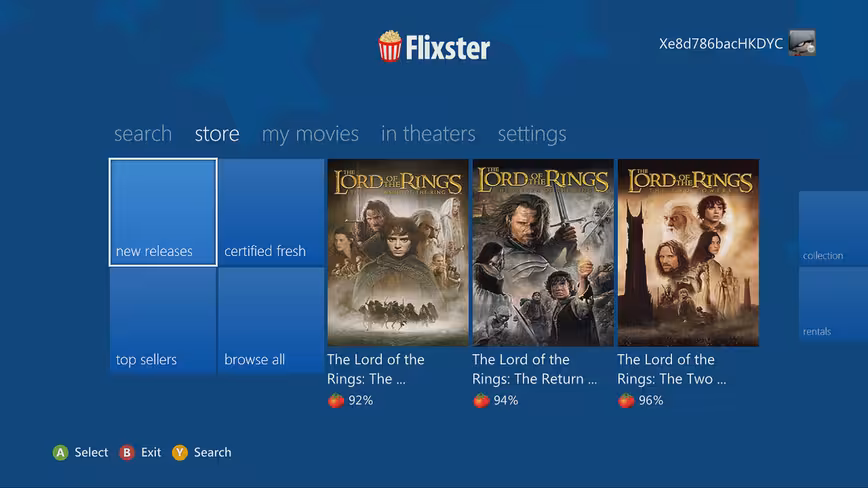This screenshot has height=488, width=868.
Task: Click the username Xe8d786bacHKDYC
Action: [x=721, y=44]
